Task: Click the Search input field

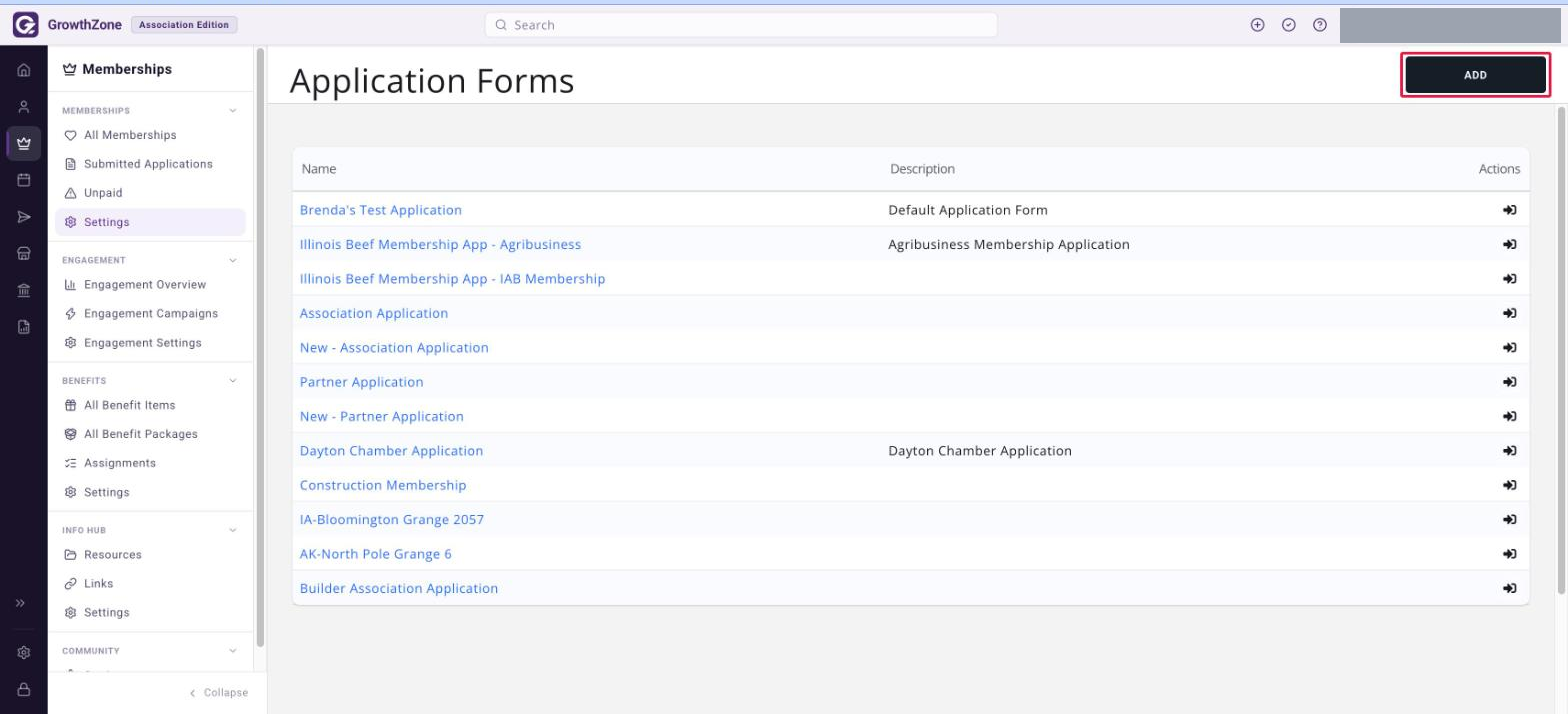Action: (x=741, y=25)
